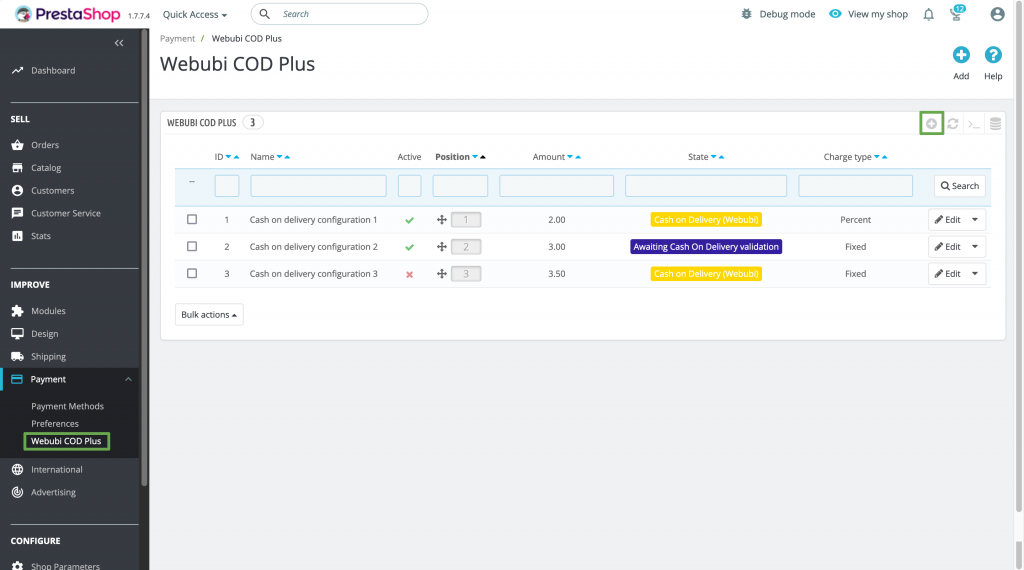Select checkbox for configuration 2 row
This screenshot has width=1024, height=570.
point(192,246)
